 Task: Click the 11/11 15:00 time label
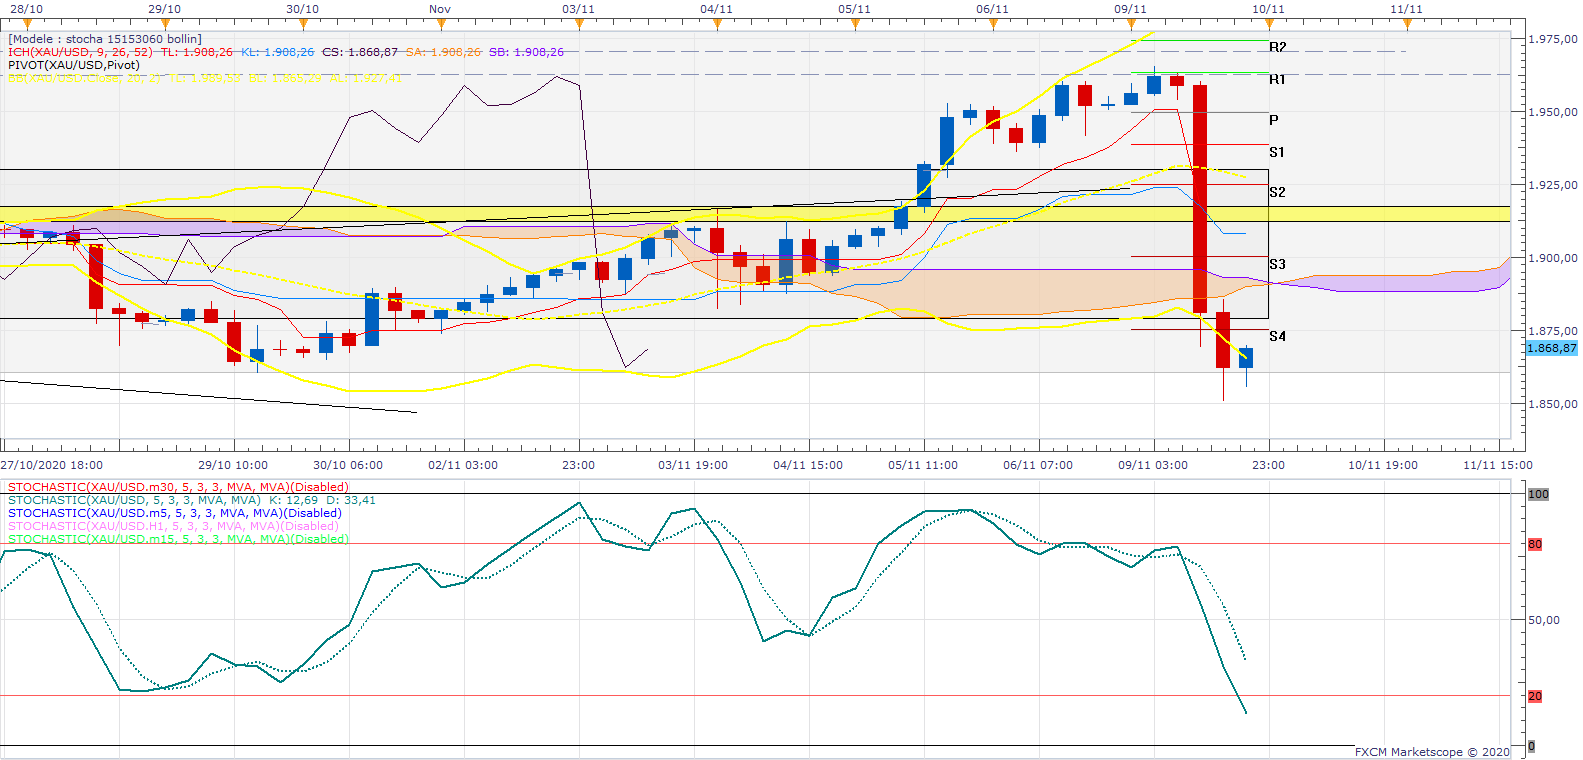1498,465
